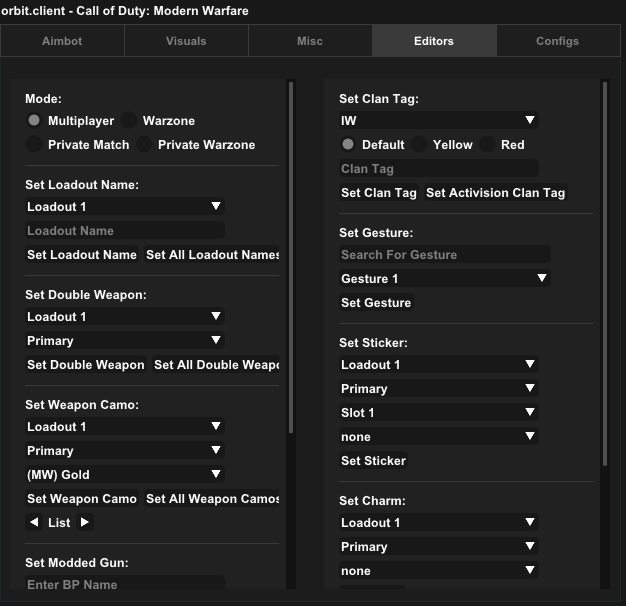Expand the Slot 1 sticker dropdown
The image size is (626, 606).
438,413
